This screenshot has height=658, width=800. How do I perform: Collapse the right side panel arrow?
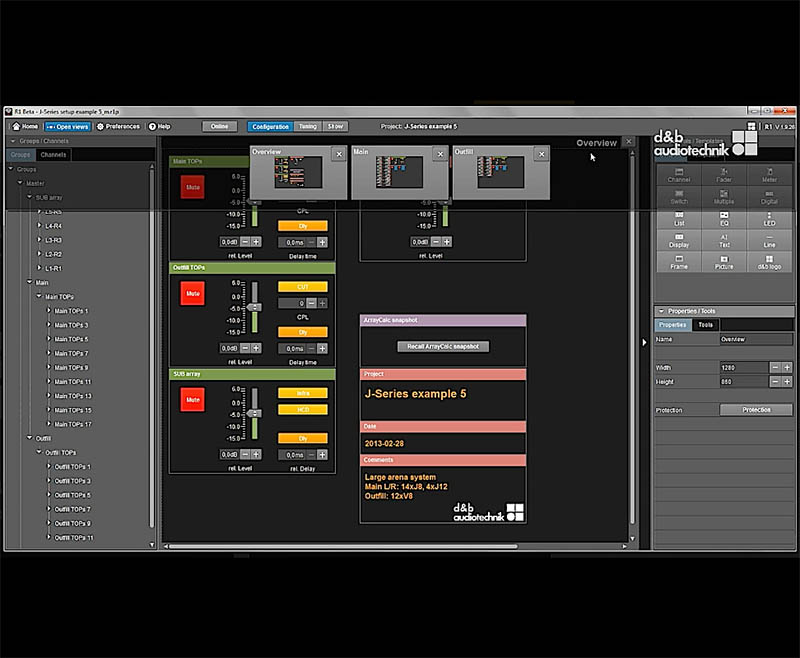[644, 342]
